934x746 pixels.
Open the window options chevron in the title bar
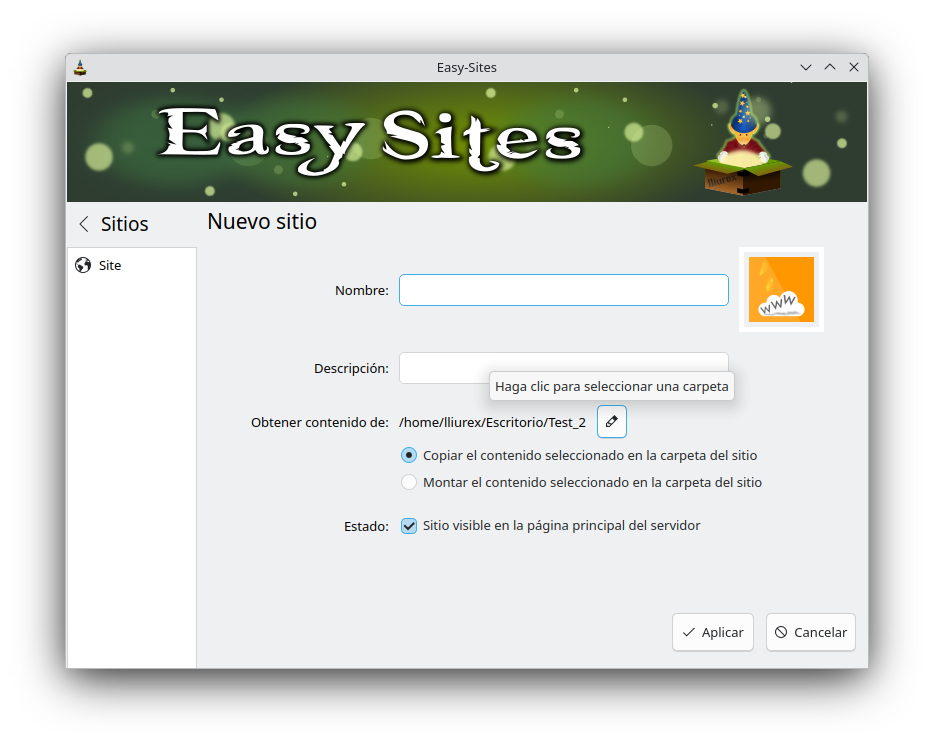[x=806, y=67]
